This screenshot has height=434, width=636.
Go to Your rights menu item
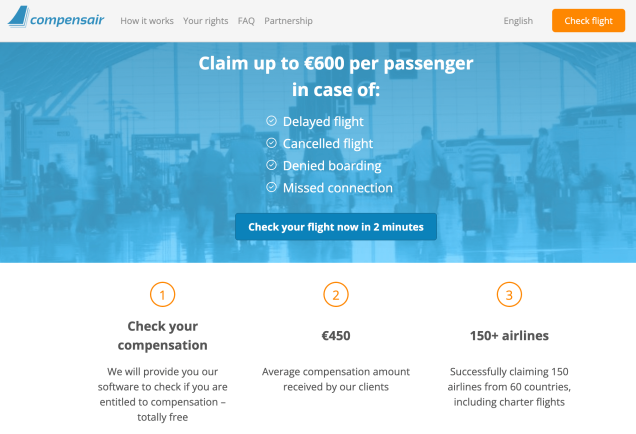click(205, 21)
